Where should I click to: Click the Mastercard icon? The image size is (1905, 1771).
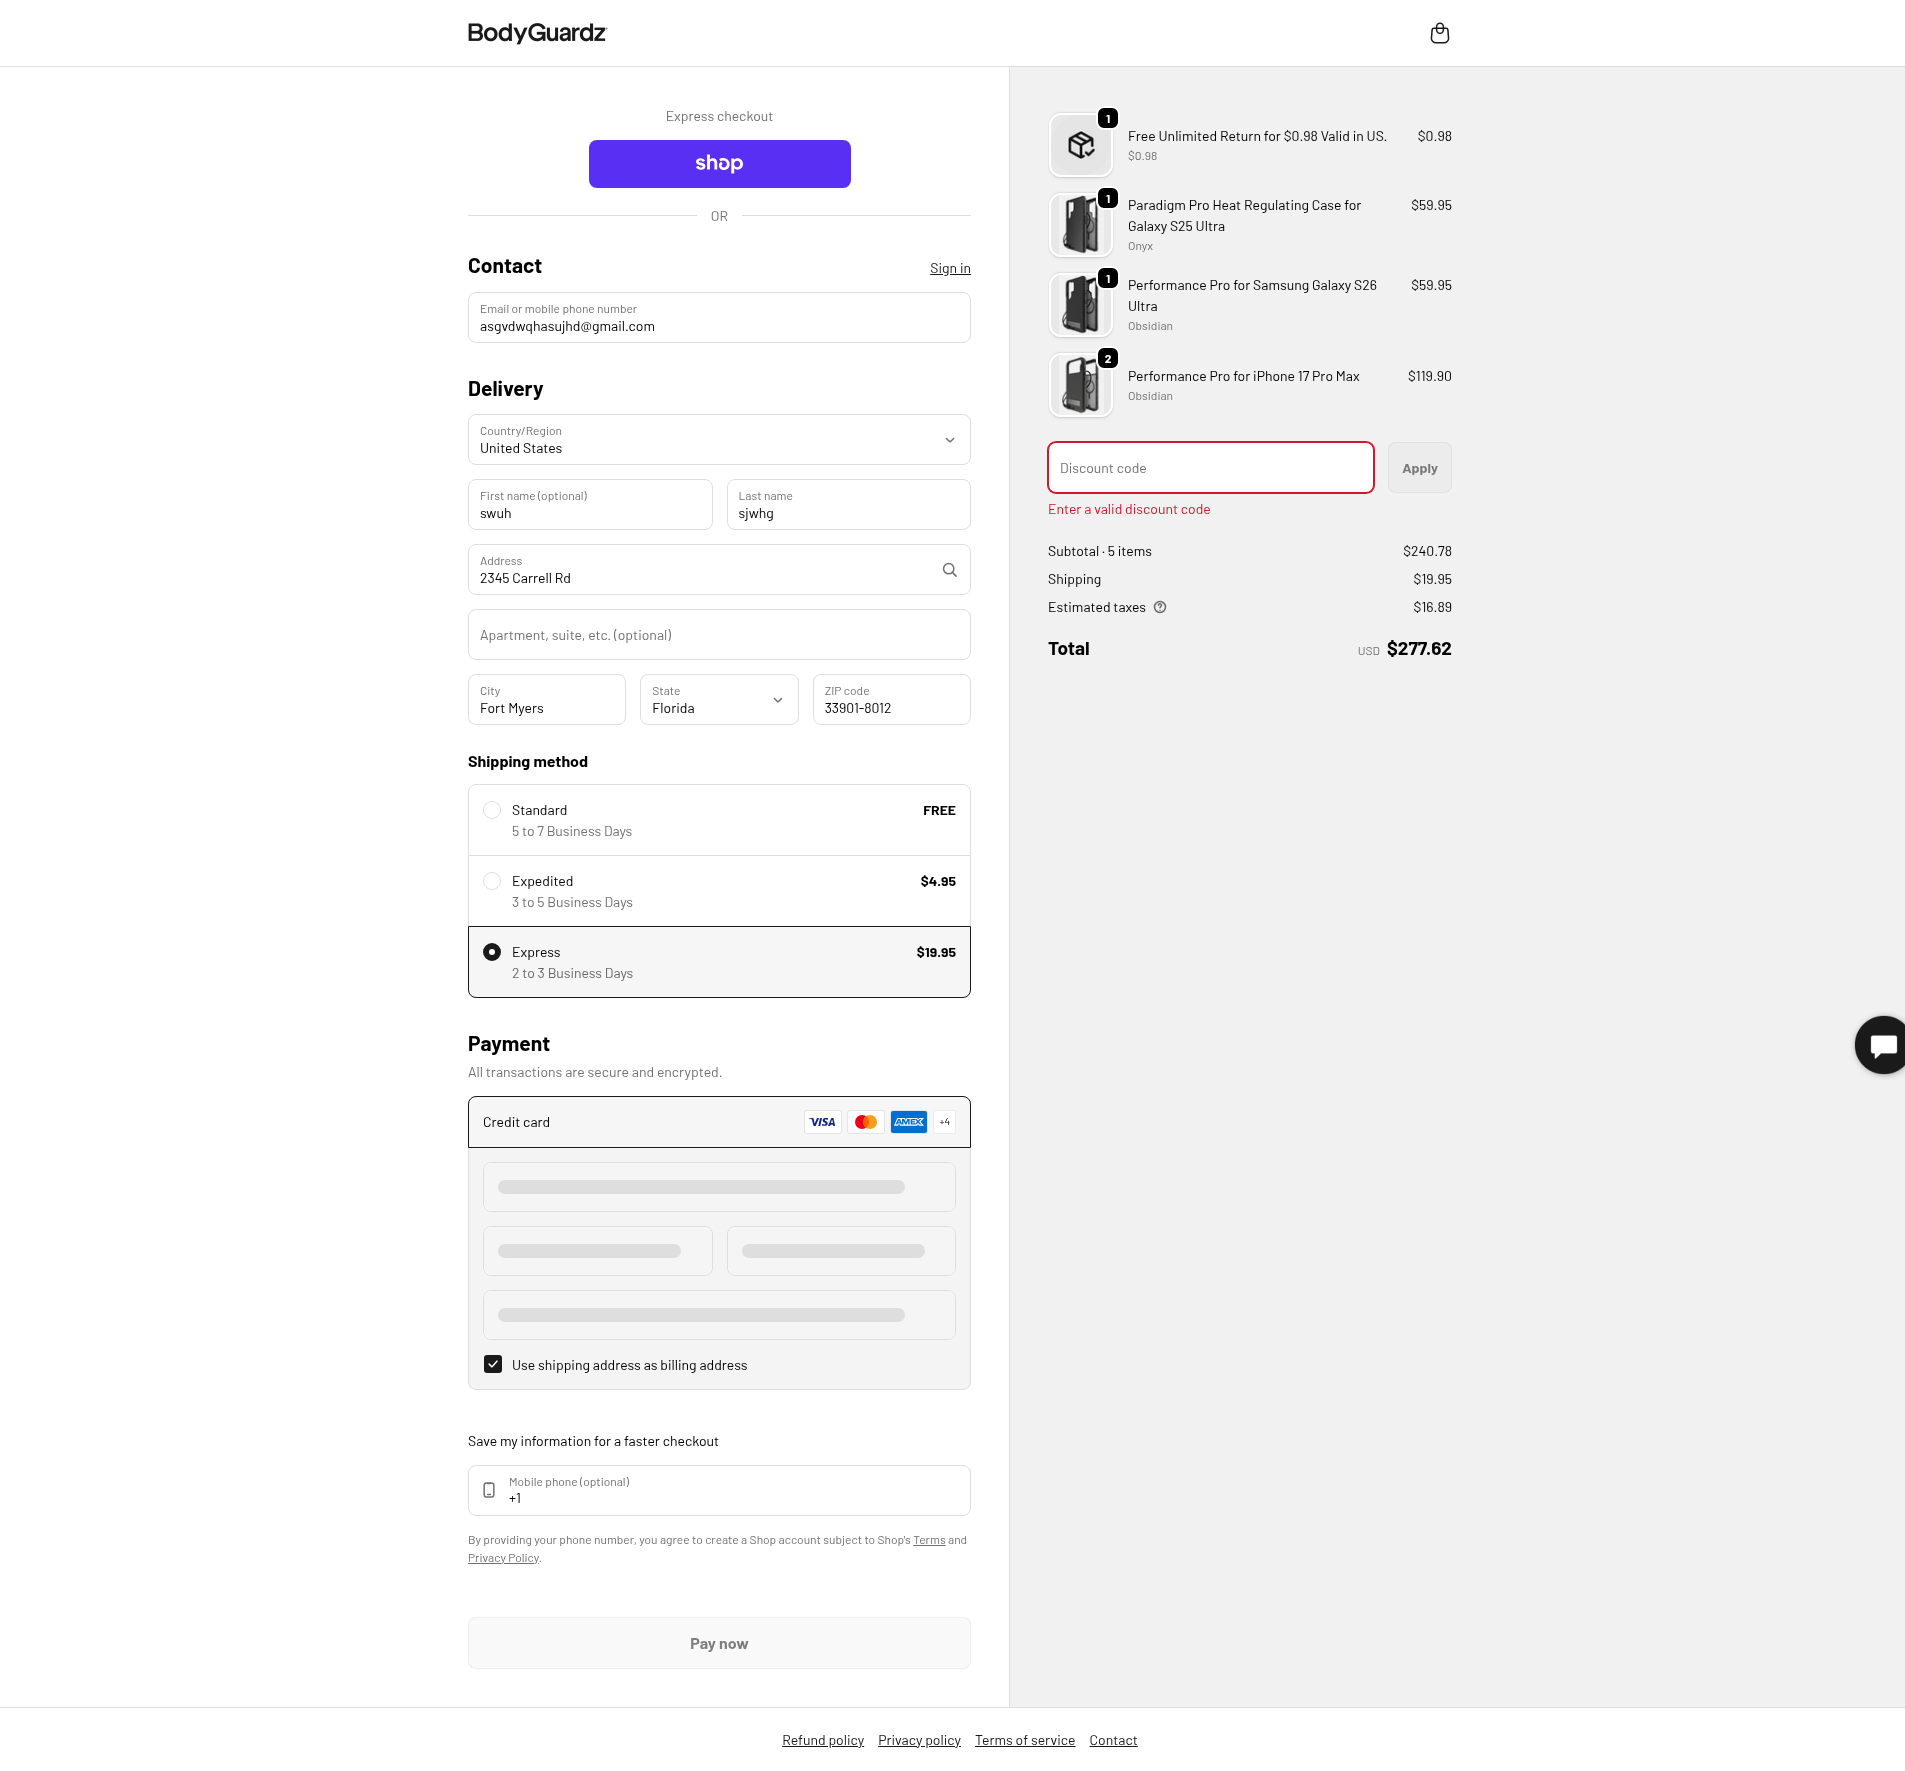[864, 1121]
